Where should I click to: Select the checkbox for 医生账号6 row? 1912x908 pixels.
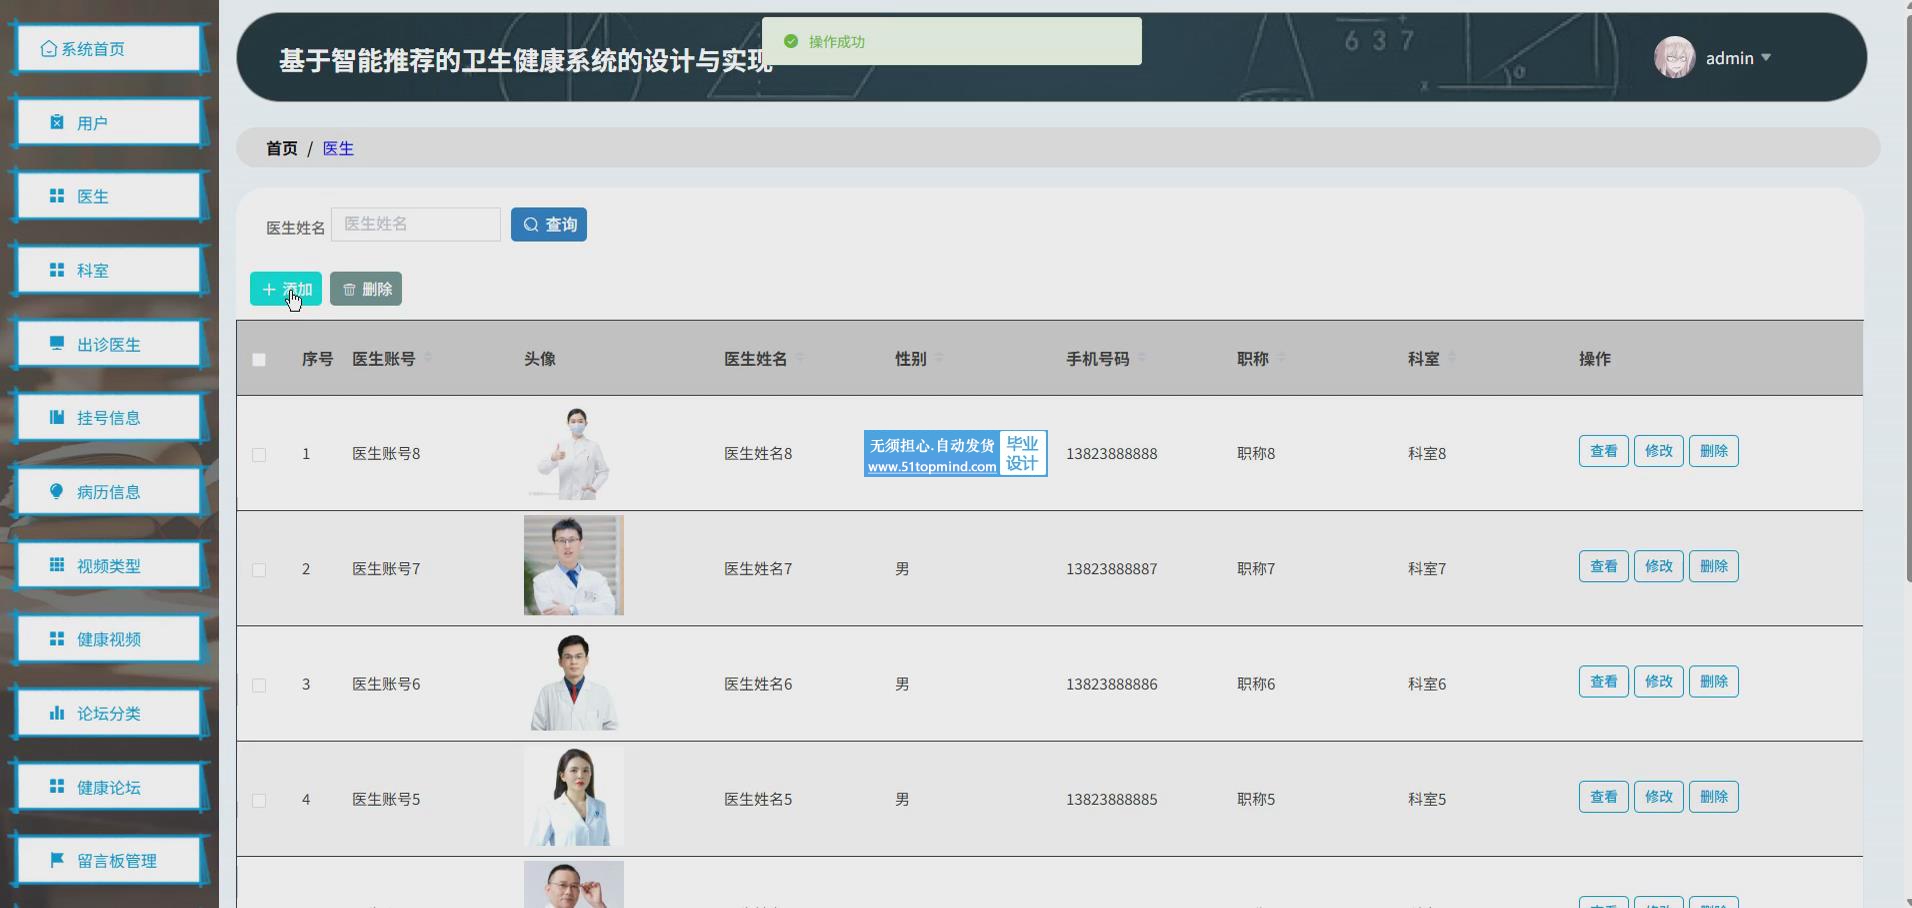click(x=259, y=685)
